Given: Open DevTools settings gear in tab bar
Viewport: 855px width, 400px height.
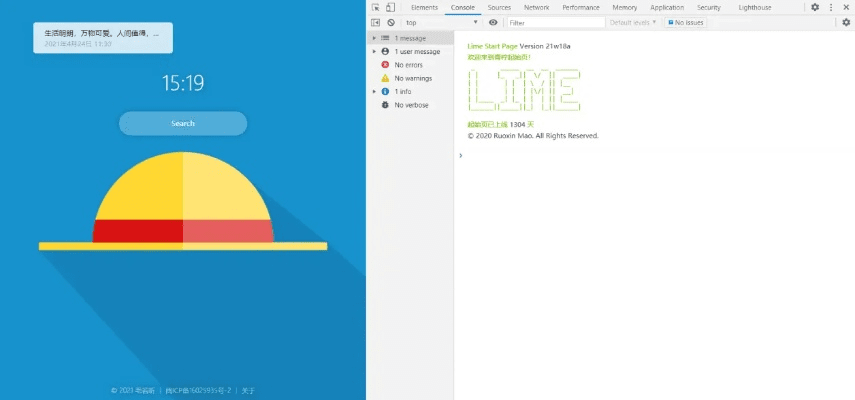Looking at the screenshot, I should point(815,7).
